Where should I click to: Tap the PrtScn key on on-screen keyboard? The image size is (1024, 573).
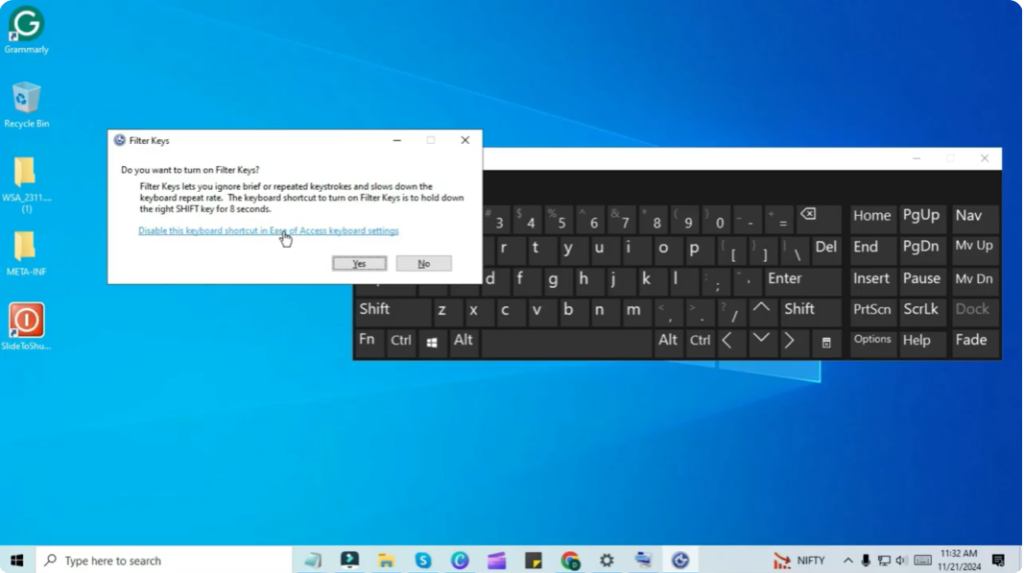pyautogui.click(x=872, y=312)
